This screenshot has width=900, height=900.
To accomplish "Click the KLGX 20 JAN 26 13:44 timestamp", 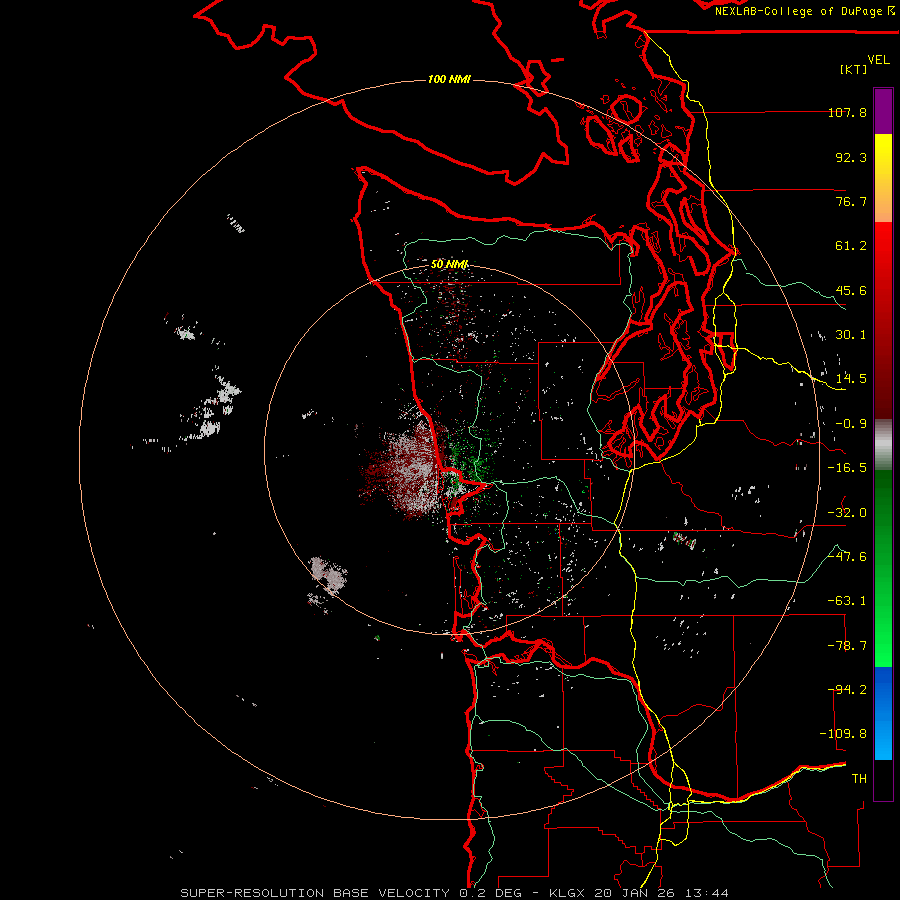I will [639, 893].
